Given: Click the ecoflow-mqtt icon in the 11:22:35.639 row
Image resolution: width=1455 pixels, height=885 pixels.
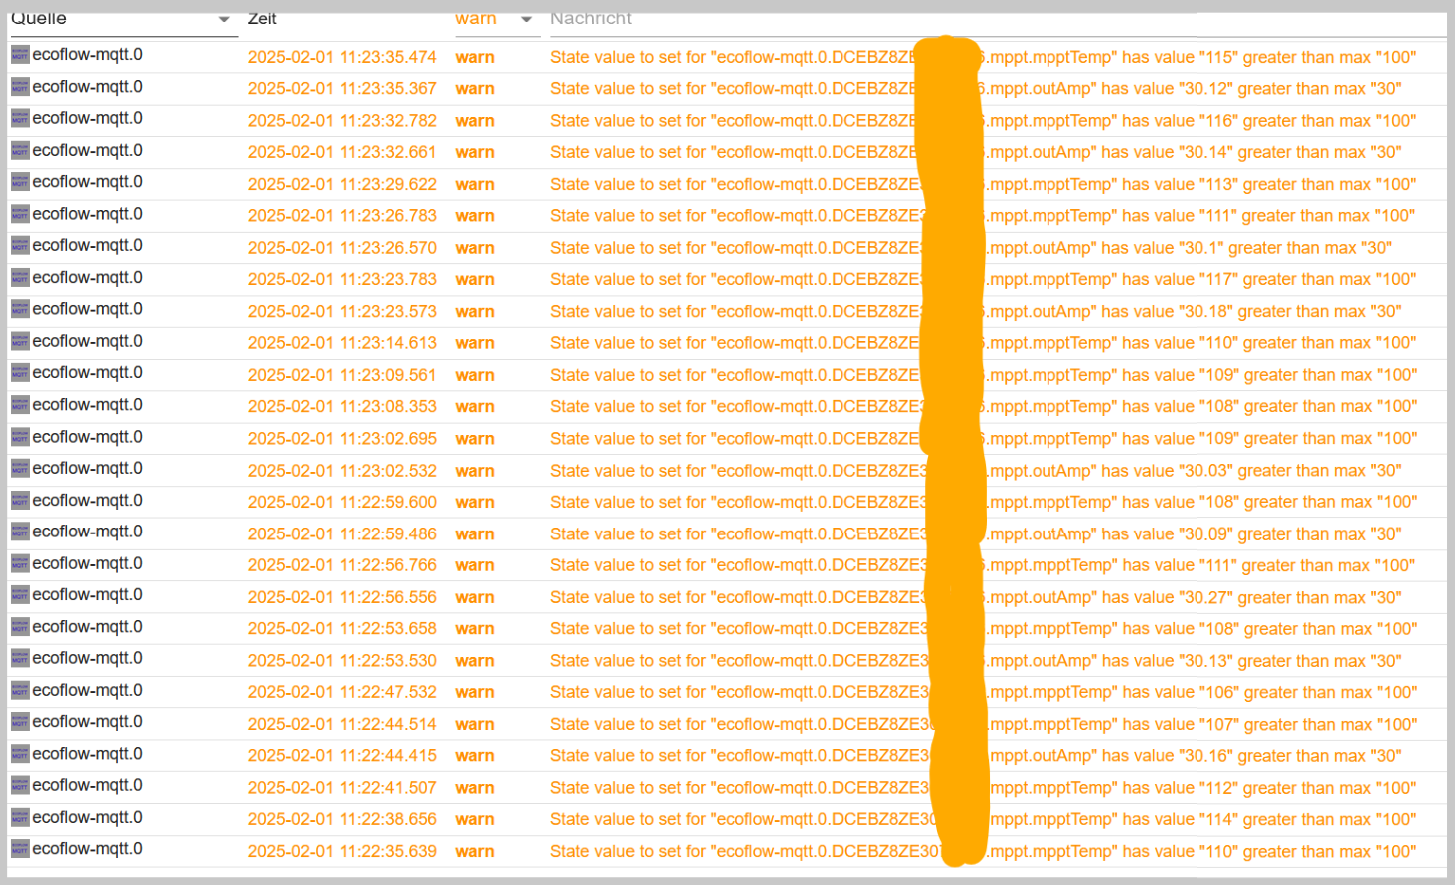Looking at the screenshot, I should pyautogui.click(x=20, y=849).
